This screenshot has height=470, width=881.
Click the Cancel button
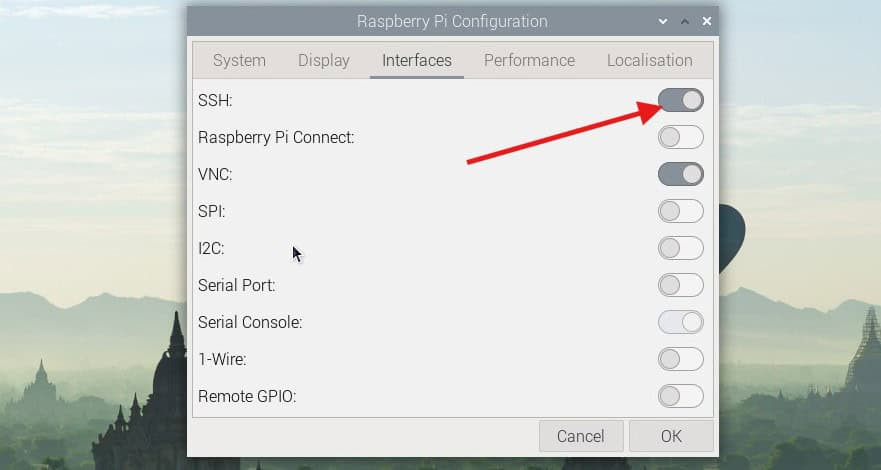pyautogui.click(x=581, y=436)
